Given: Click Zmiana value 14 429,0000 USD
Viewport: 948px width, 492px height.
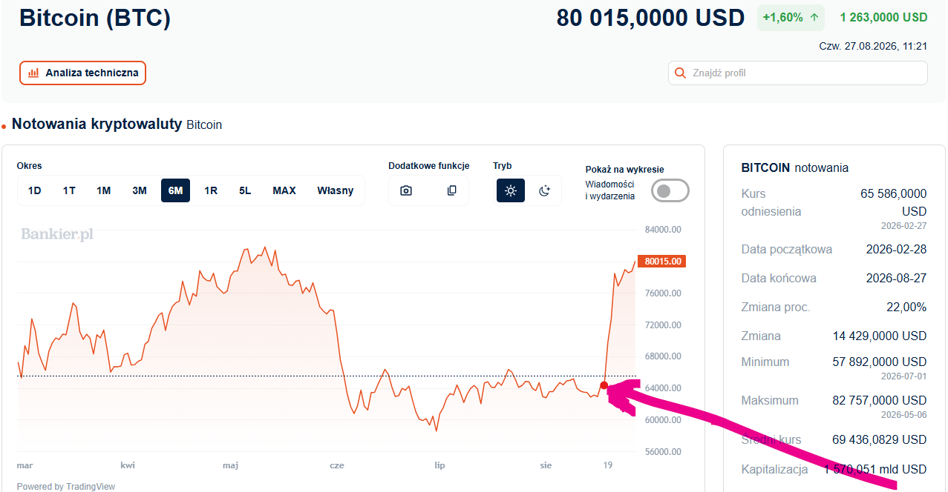Looking at the screenshot, I should click(880, 336).
